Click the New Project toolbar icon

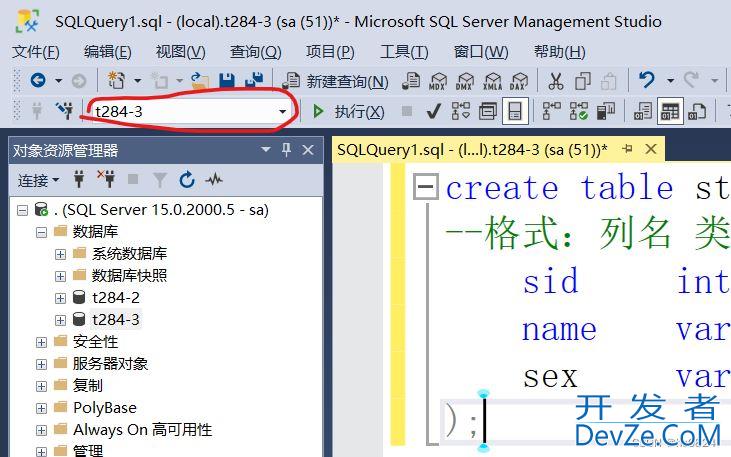(116, 81)
